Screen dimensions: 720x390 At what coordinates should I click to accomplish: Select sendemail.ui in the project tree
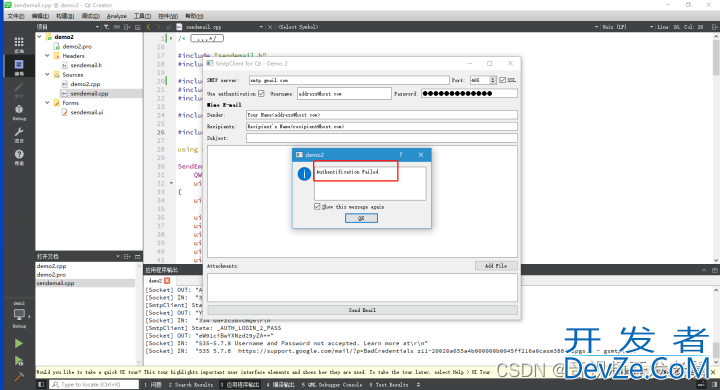point(87,112)
